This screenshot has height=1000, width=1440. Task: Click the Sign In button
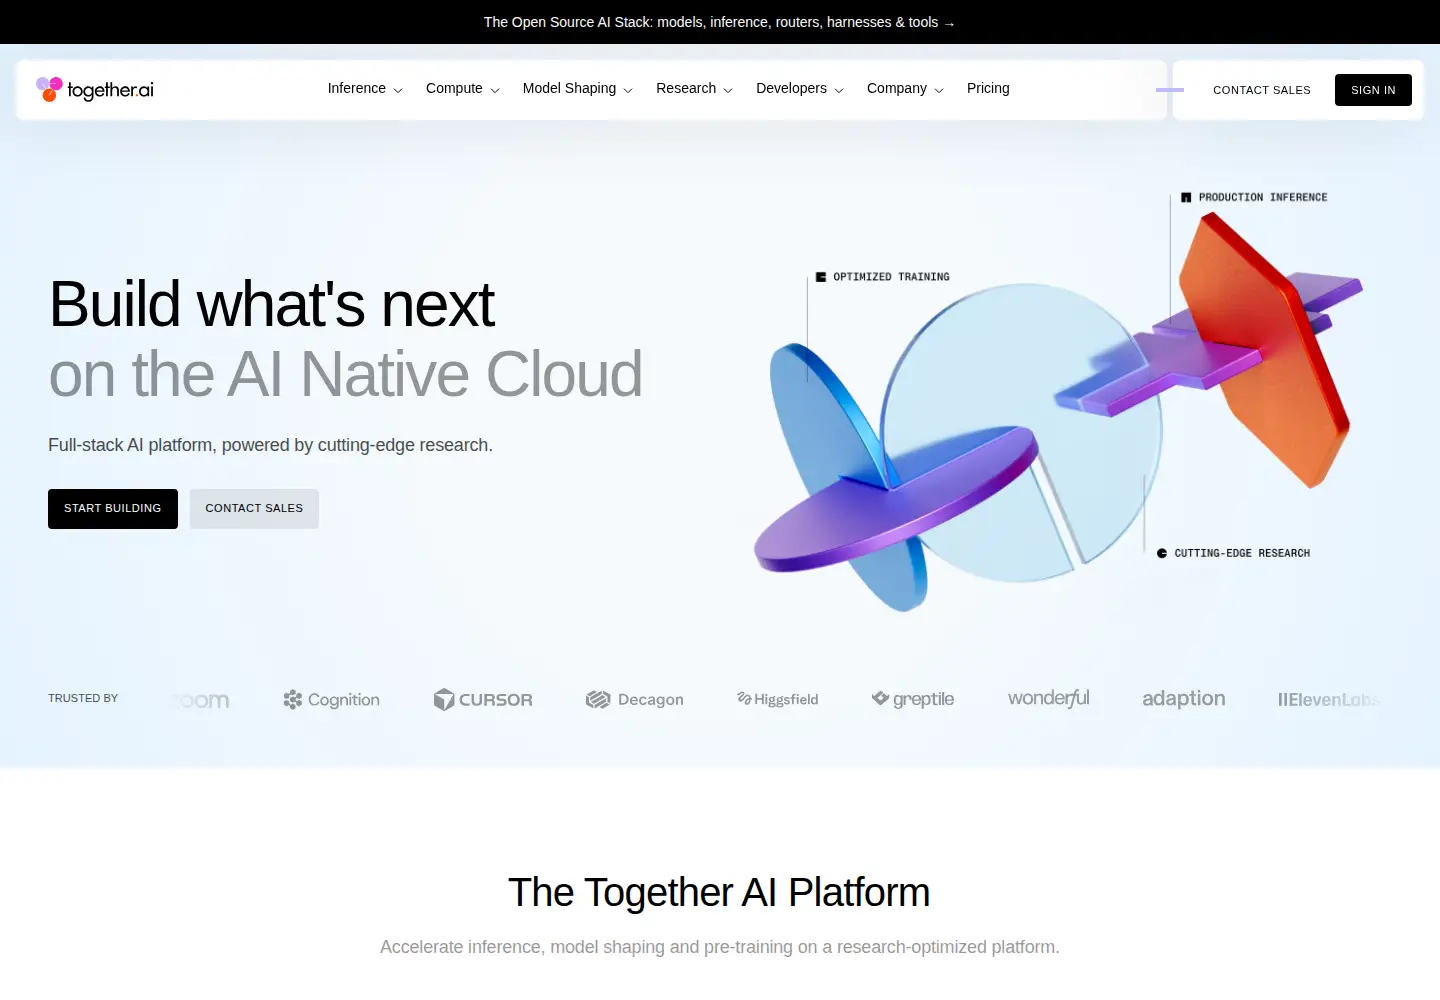point(1373,90)
